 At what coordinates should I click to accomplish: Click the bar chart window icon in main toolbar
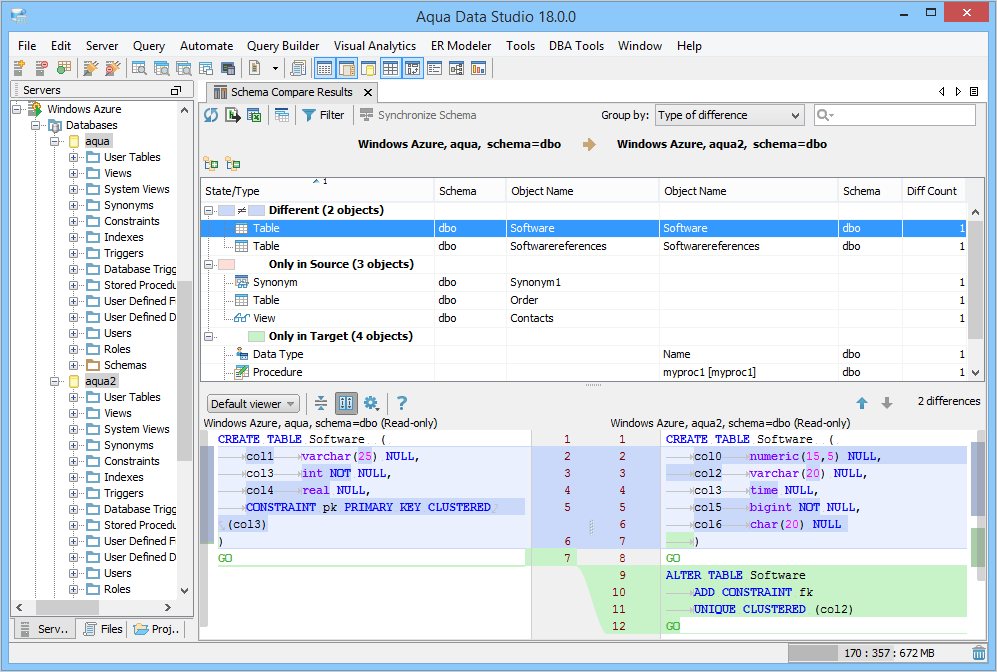pos(478,68)
